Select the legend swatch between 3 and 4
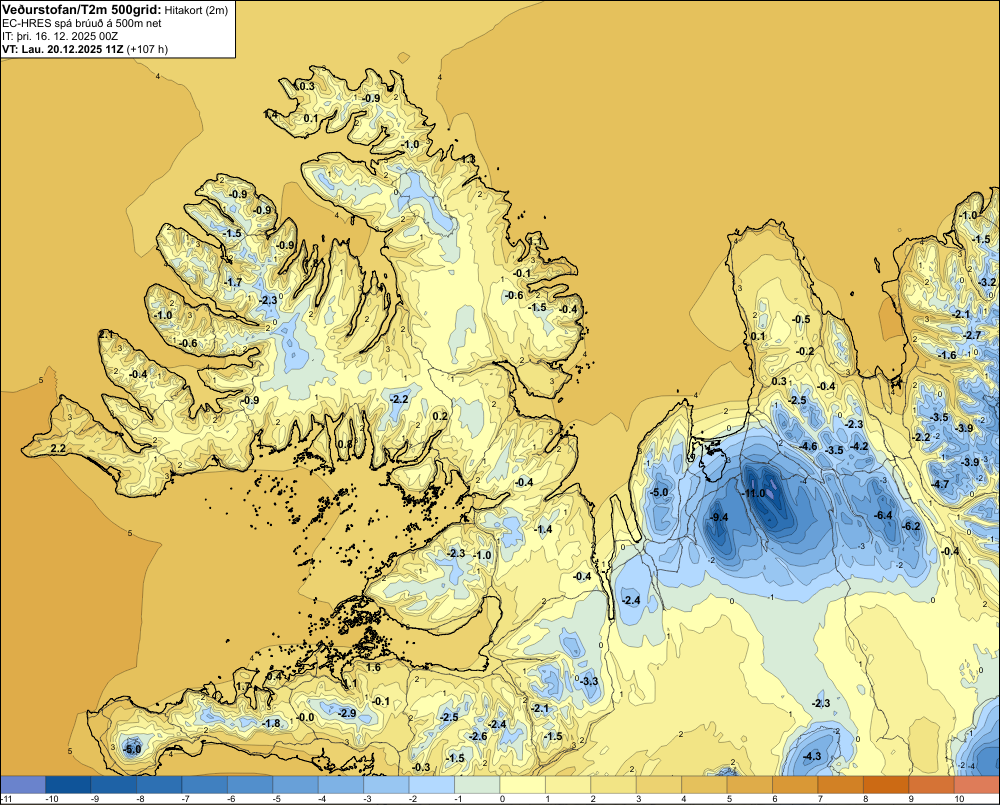The width and height of the screenshot is (1000, 805). click(659, 784)
